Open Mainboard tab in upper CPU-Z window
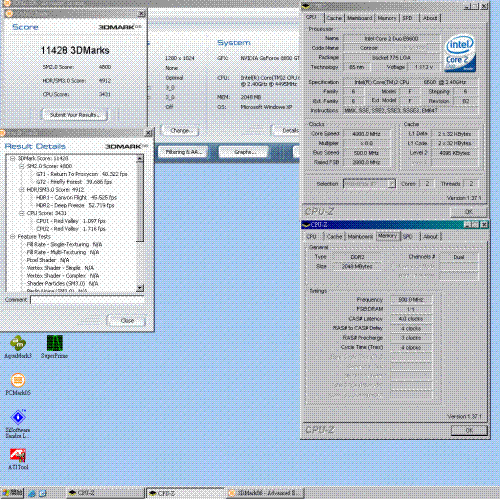This screenshot has width=500, height=499. pyautogui.click(x=360, y=18)
